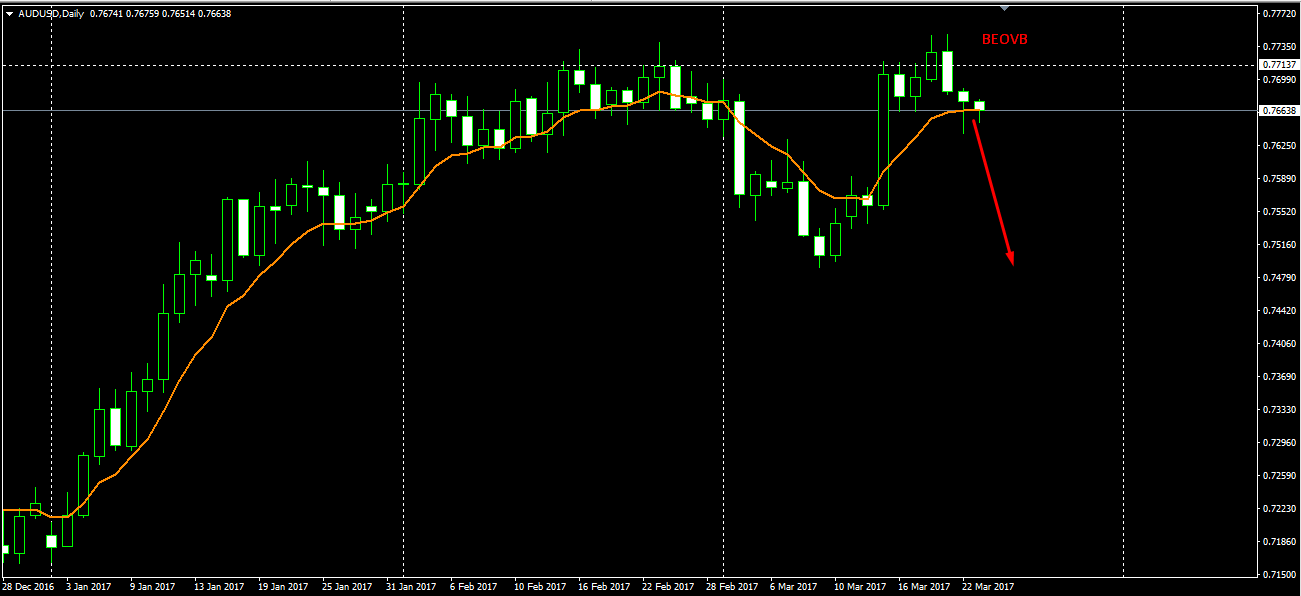Click the 19 Jan 2017 date label
This screenshot has height=596, width=1301.
click(x=283, y=588)
